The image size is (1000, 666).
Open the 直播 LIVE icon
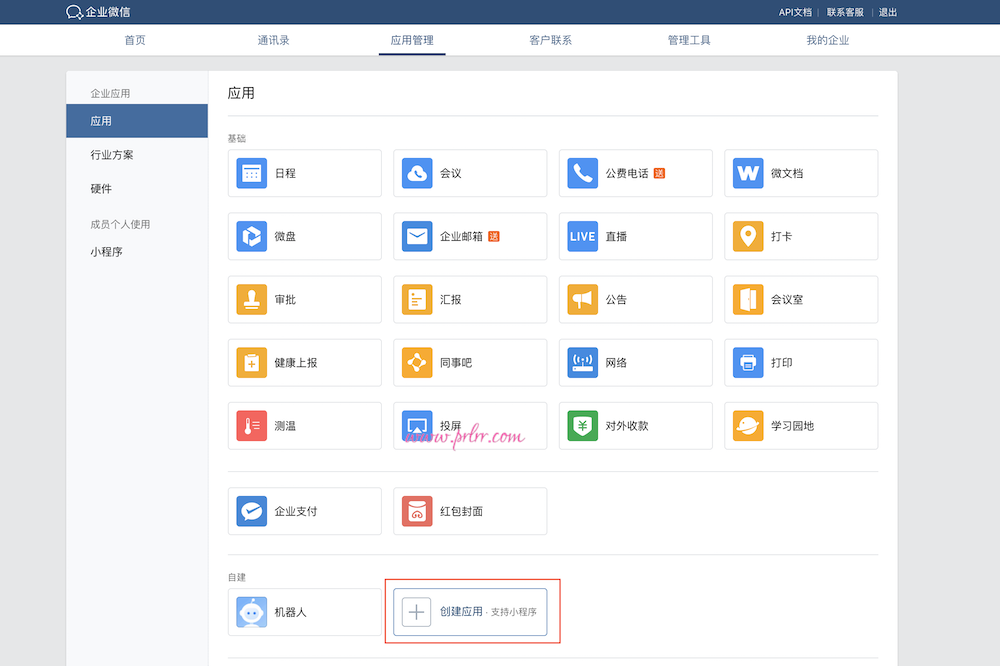582,236
